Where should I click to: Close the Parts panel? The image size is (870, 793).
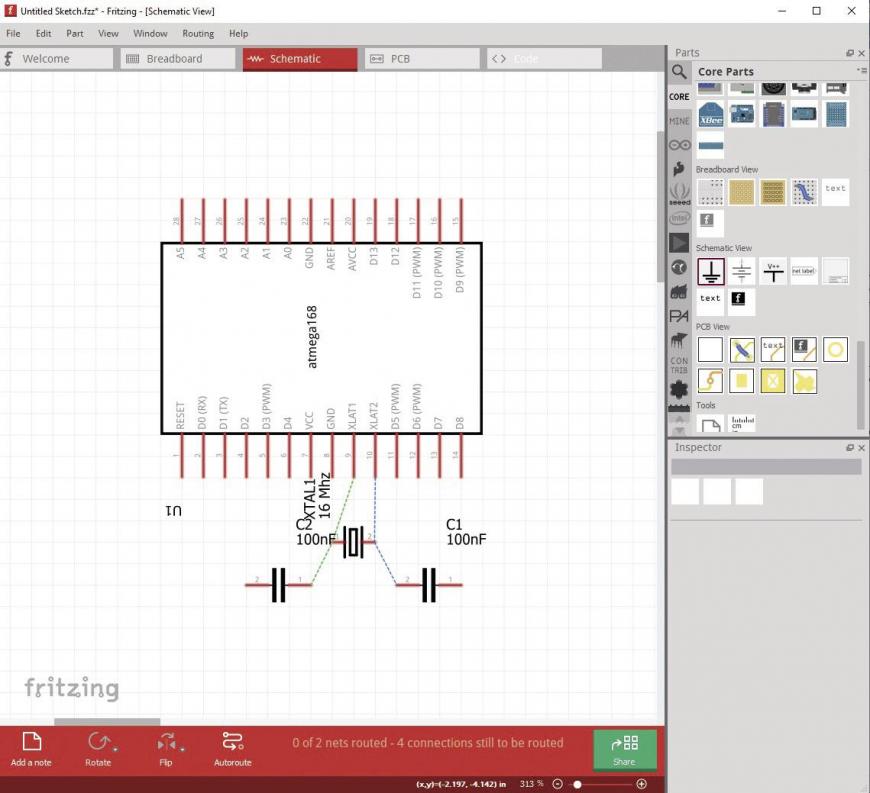point(862,53)
